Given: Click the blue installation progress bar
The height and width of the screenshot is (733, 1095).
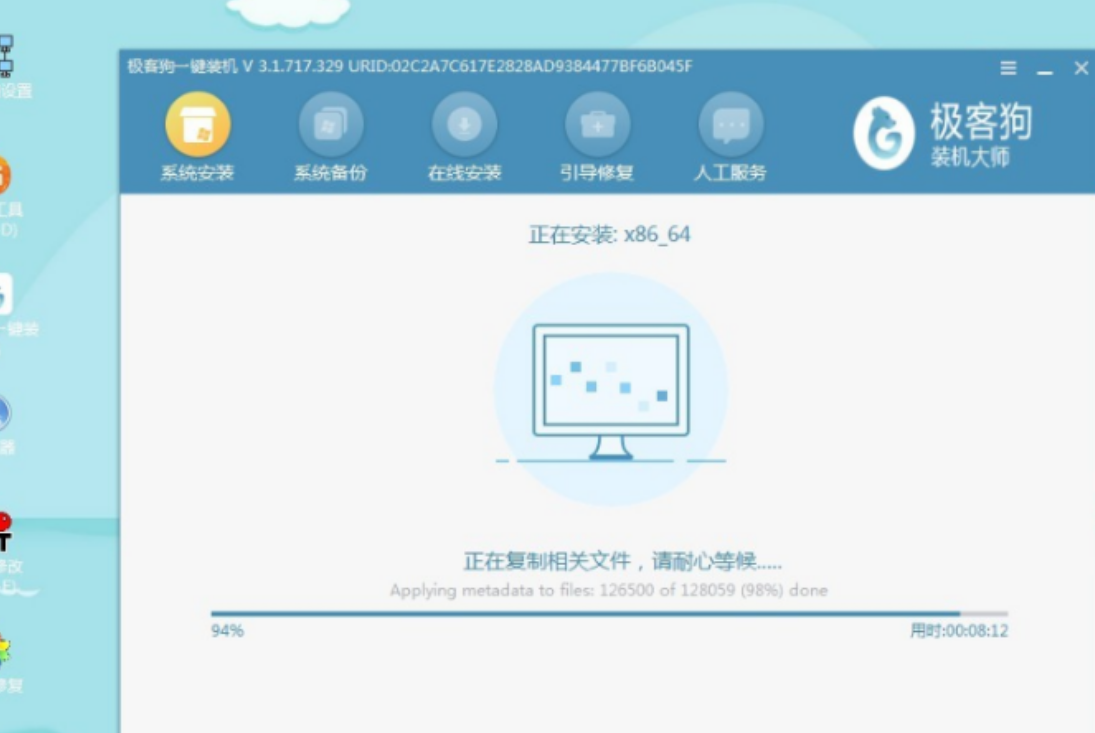Looking at the screenshot, I should coord(585,613).
